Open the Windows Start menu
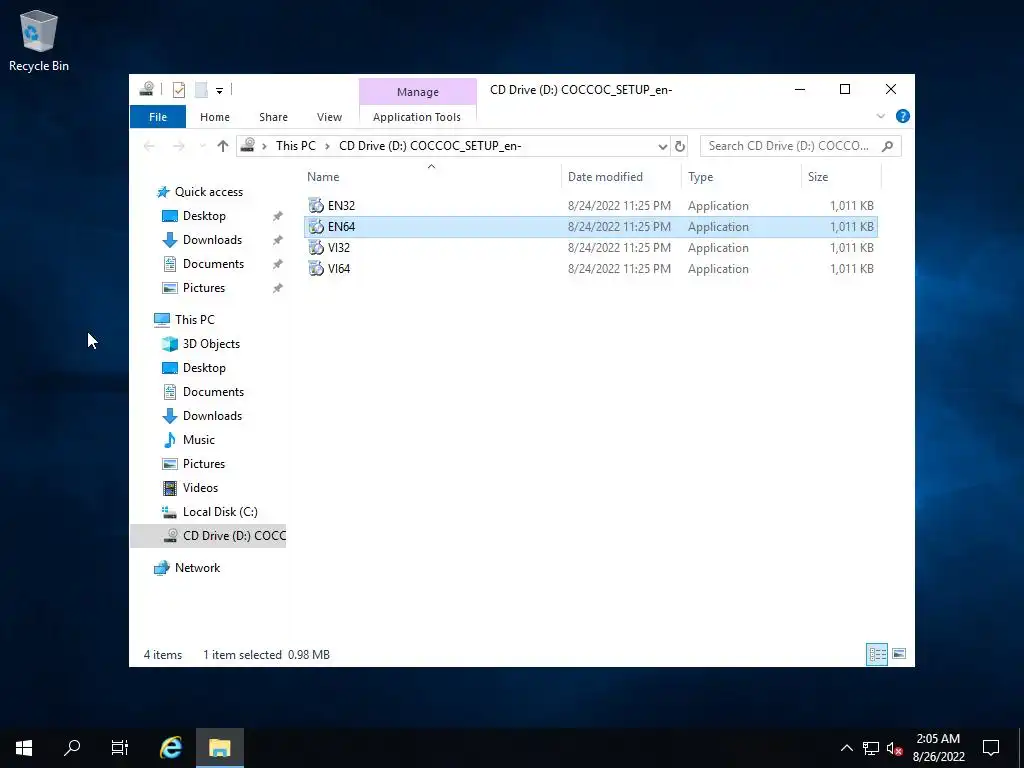1024x768 pixels. (24, 748)
